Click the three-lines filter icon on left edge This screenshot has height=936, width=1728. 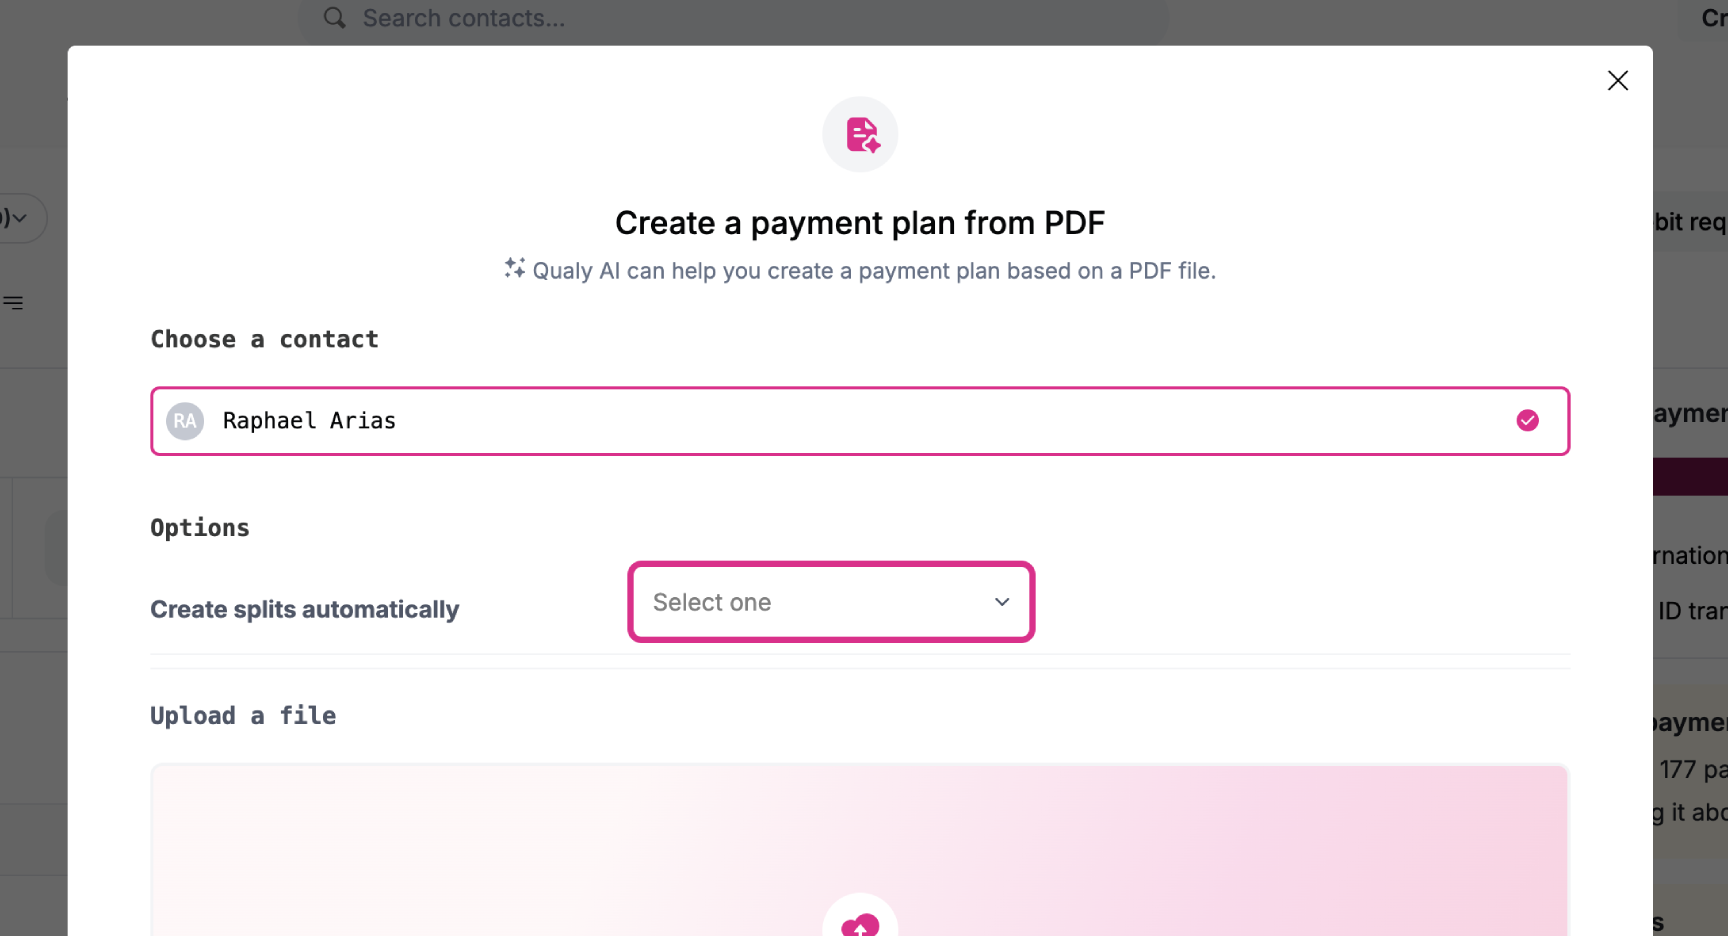click(13, 302)
